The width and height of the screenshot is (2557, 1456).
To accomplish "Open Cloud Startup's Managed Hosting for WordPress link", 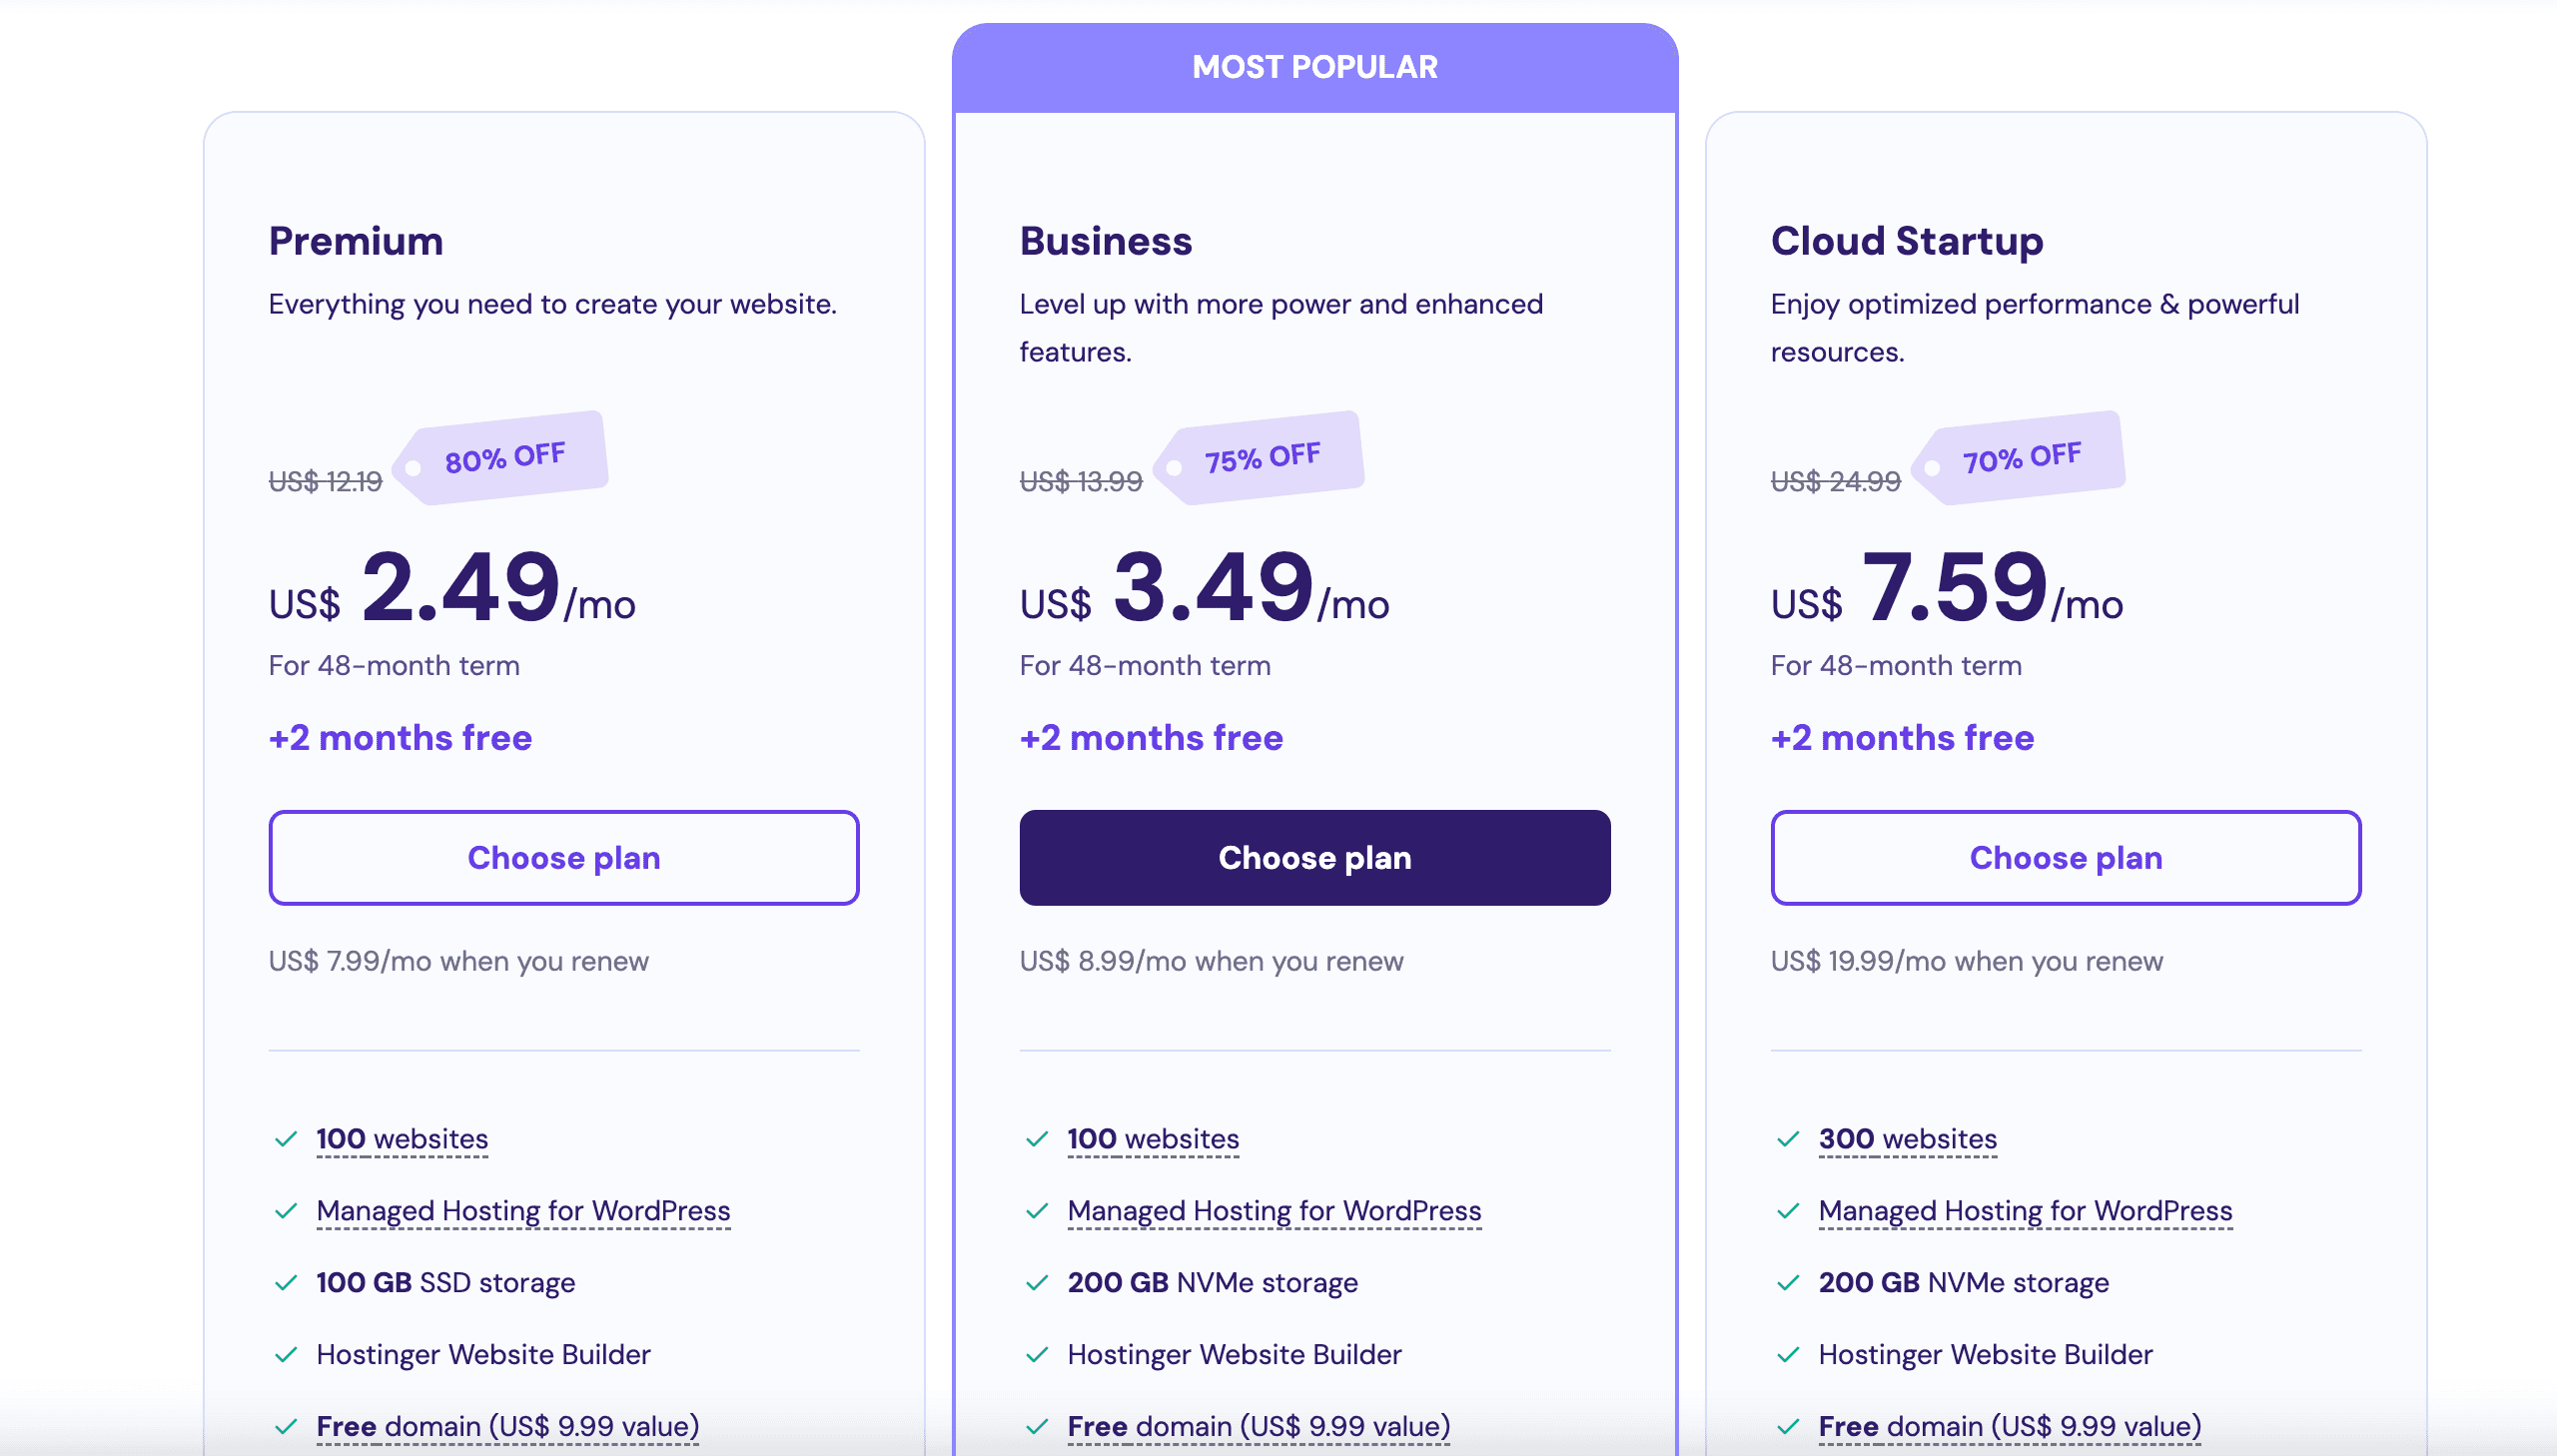I will pyautogui.click(x=2025, y=1211).
